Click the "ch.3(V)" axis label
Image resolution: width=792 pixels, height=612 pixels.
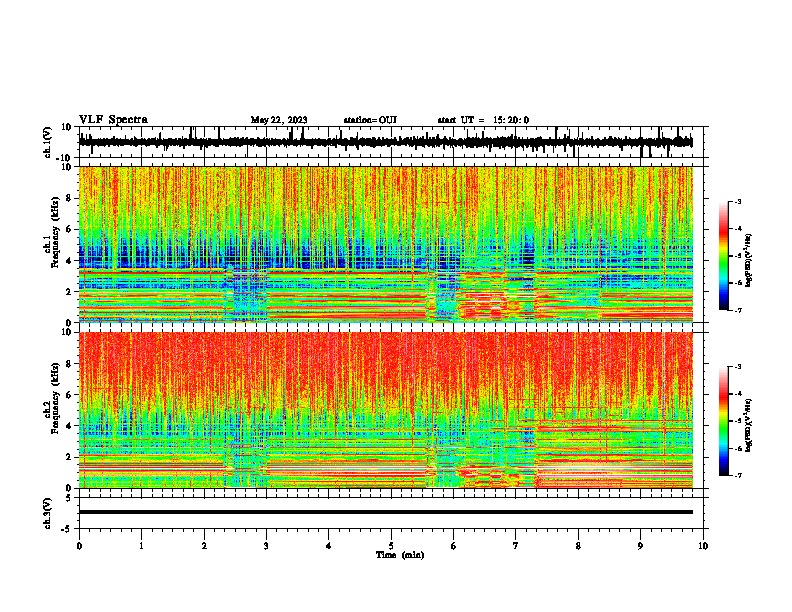48,513
